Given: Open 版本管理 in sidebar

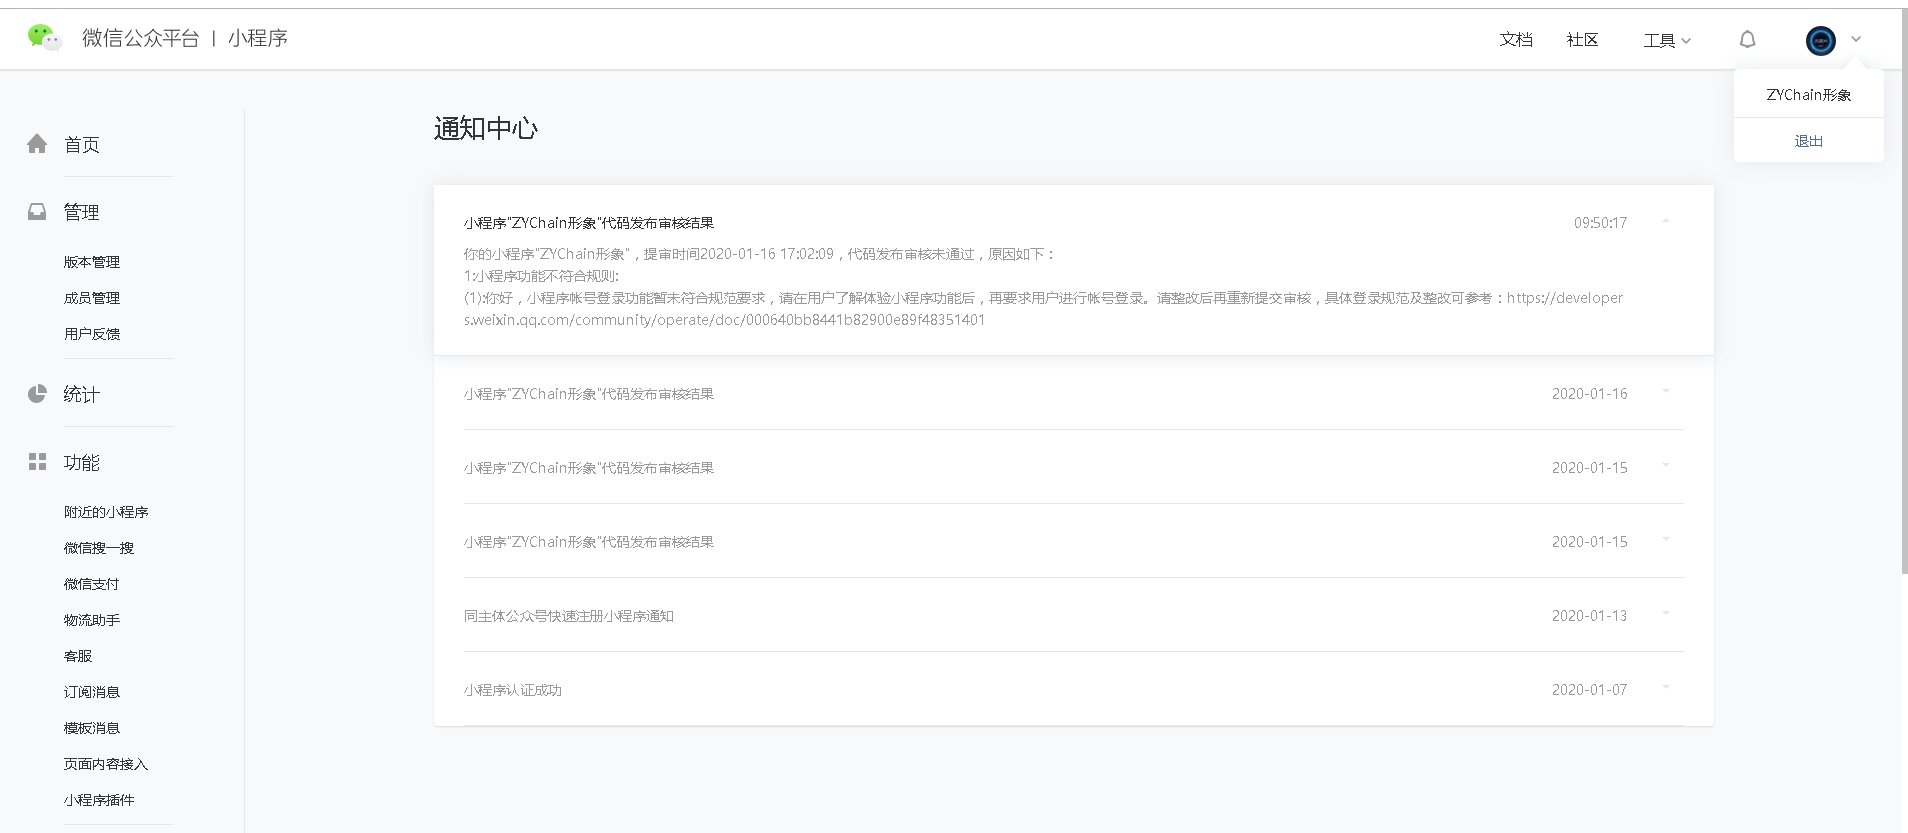Looking at the screenshot, I should click(92, 262).
